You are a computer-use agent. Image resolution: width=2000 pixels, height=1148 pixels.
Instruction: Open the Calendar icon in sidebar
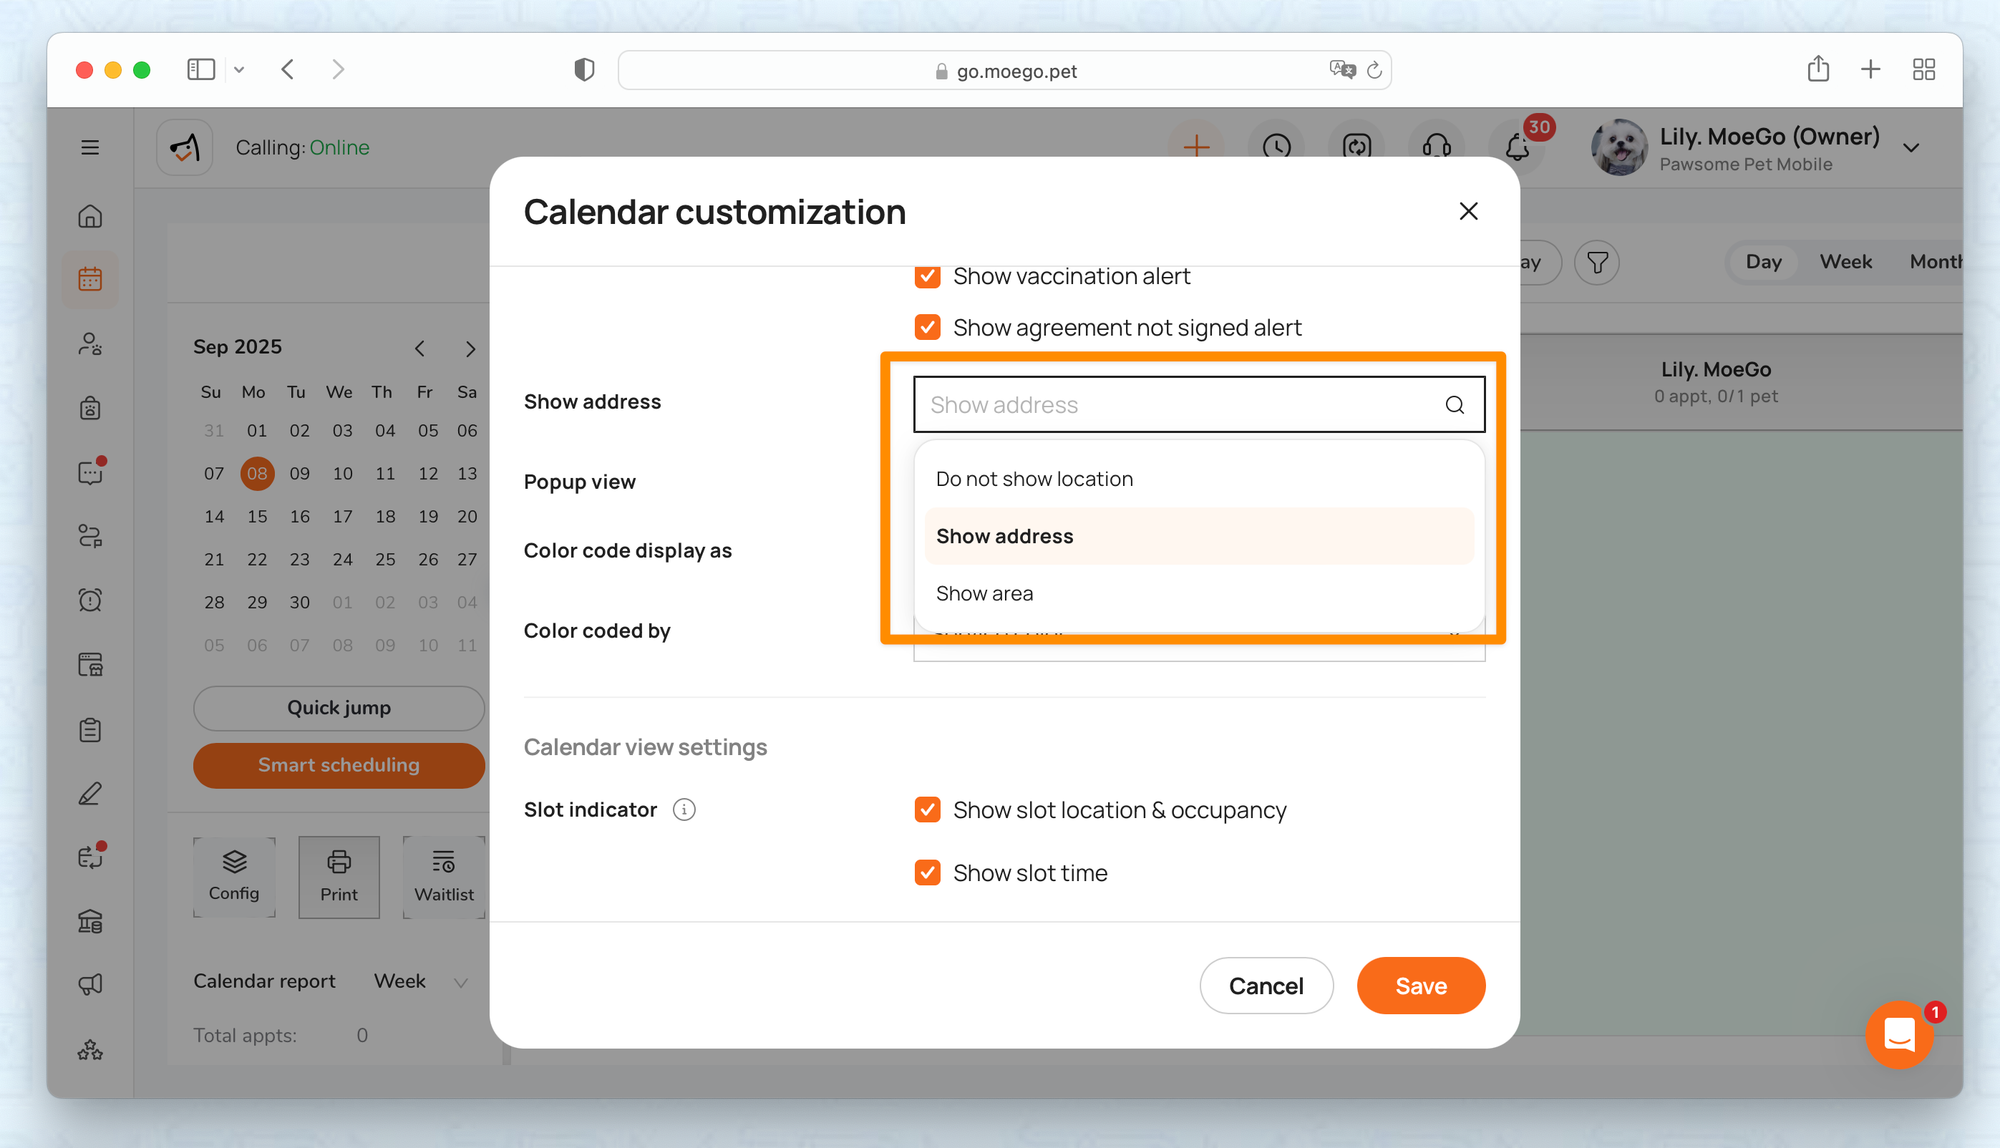click(x=90, y=279)
